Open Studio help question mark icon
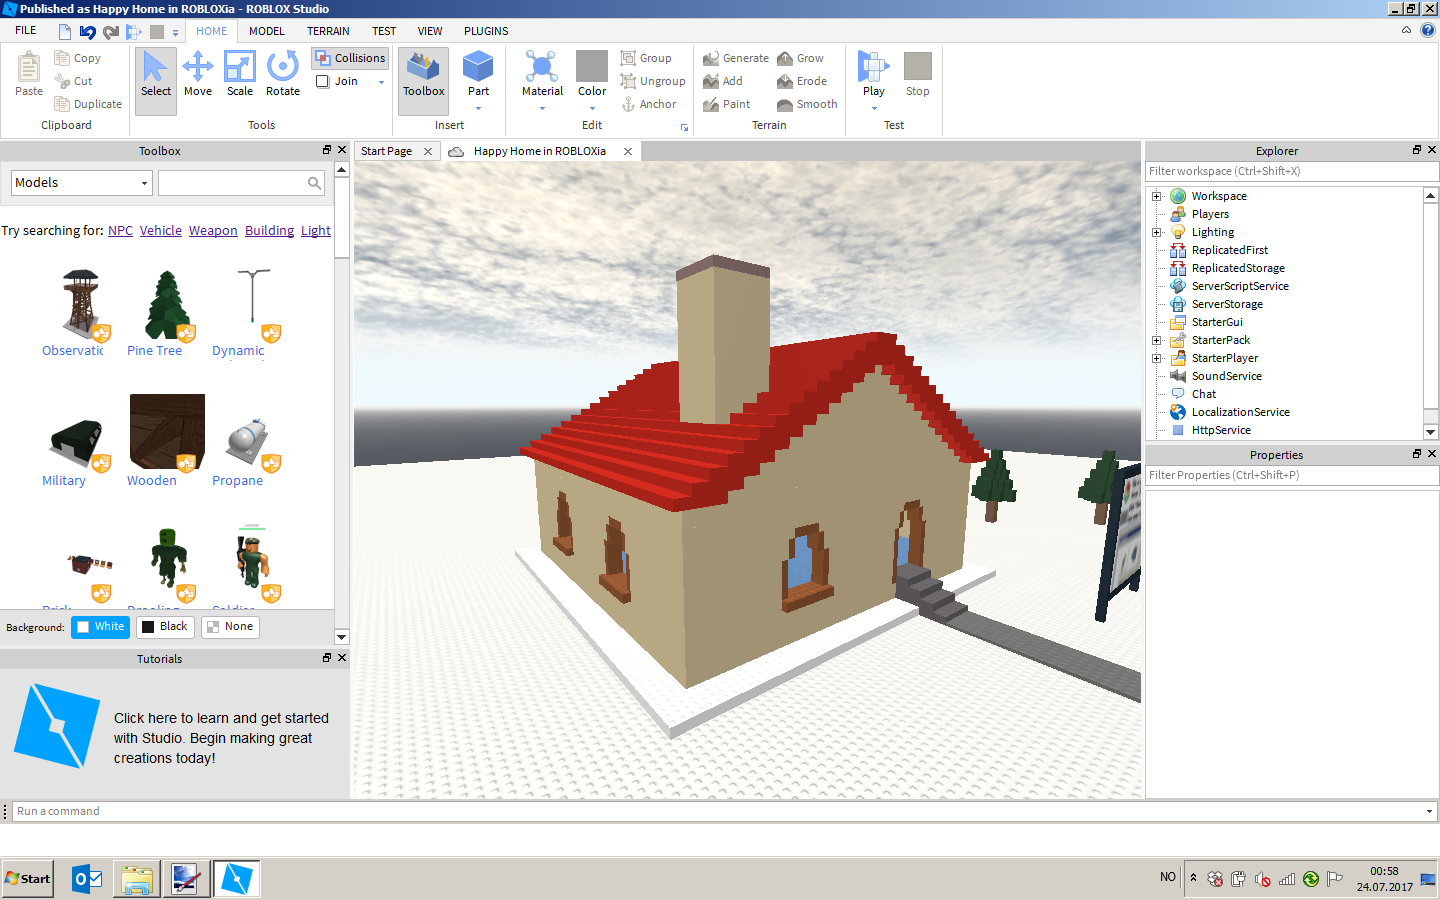The image size is (1440, 900). (x=1428, y=30)
